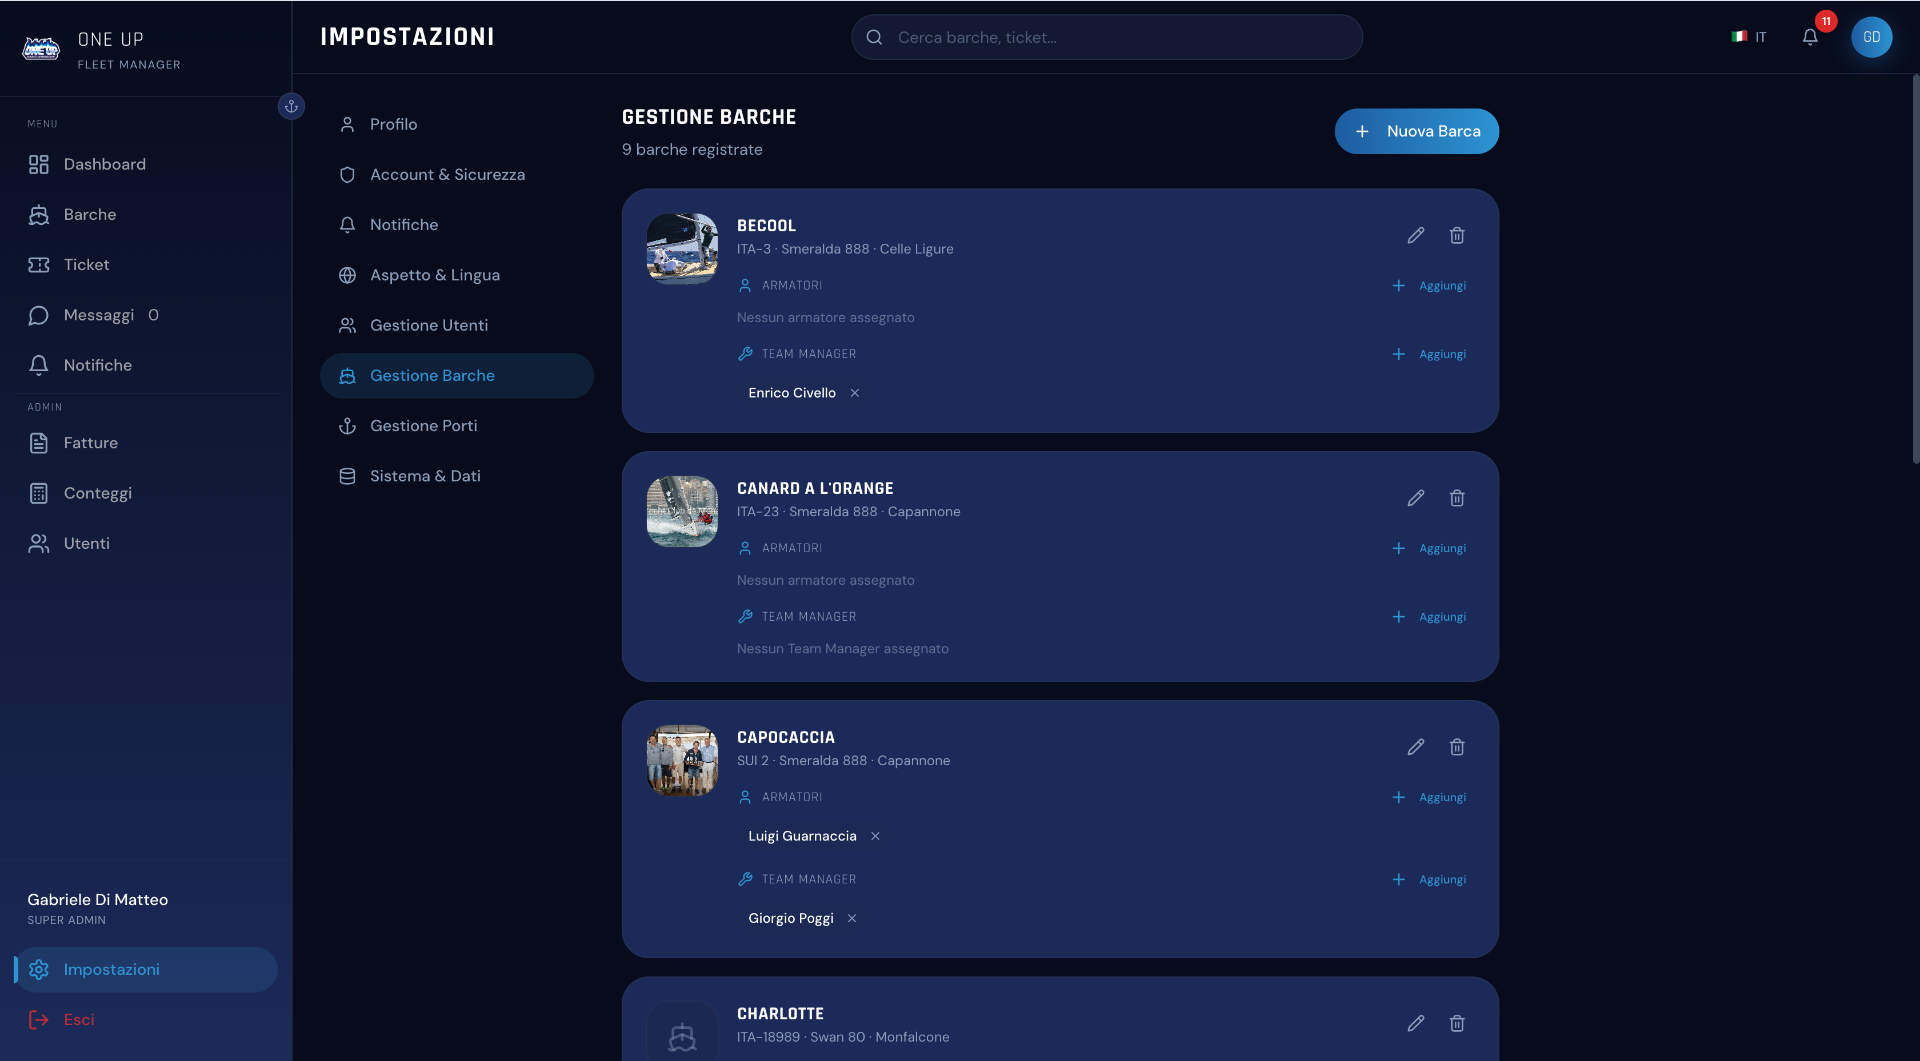Switch language using the IT flag selector
The image size is (1920, 1061).
[1749, 37]
